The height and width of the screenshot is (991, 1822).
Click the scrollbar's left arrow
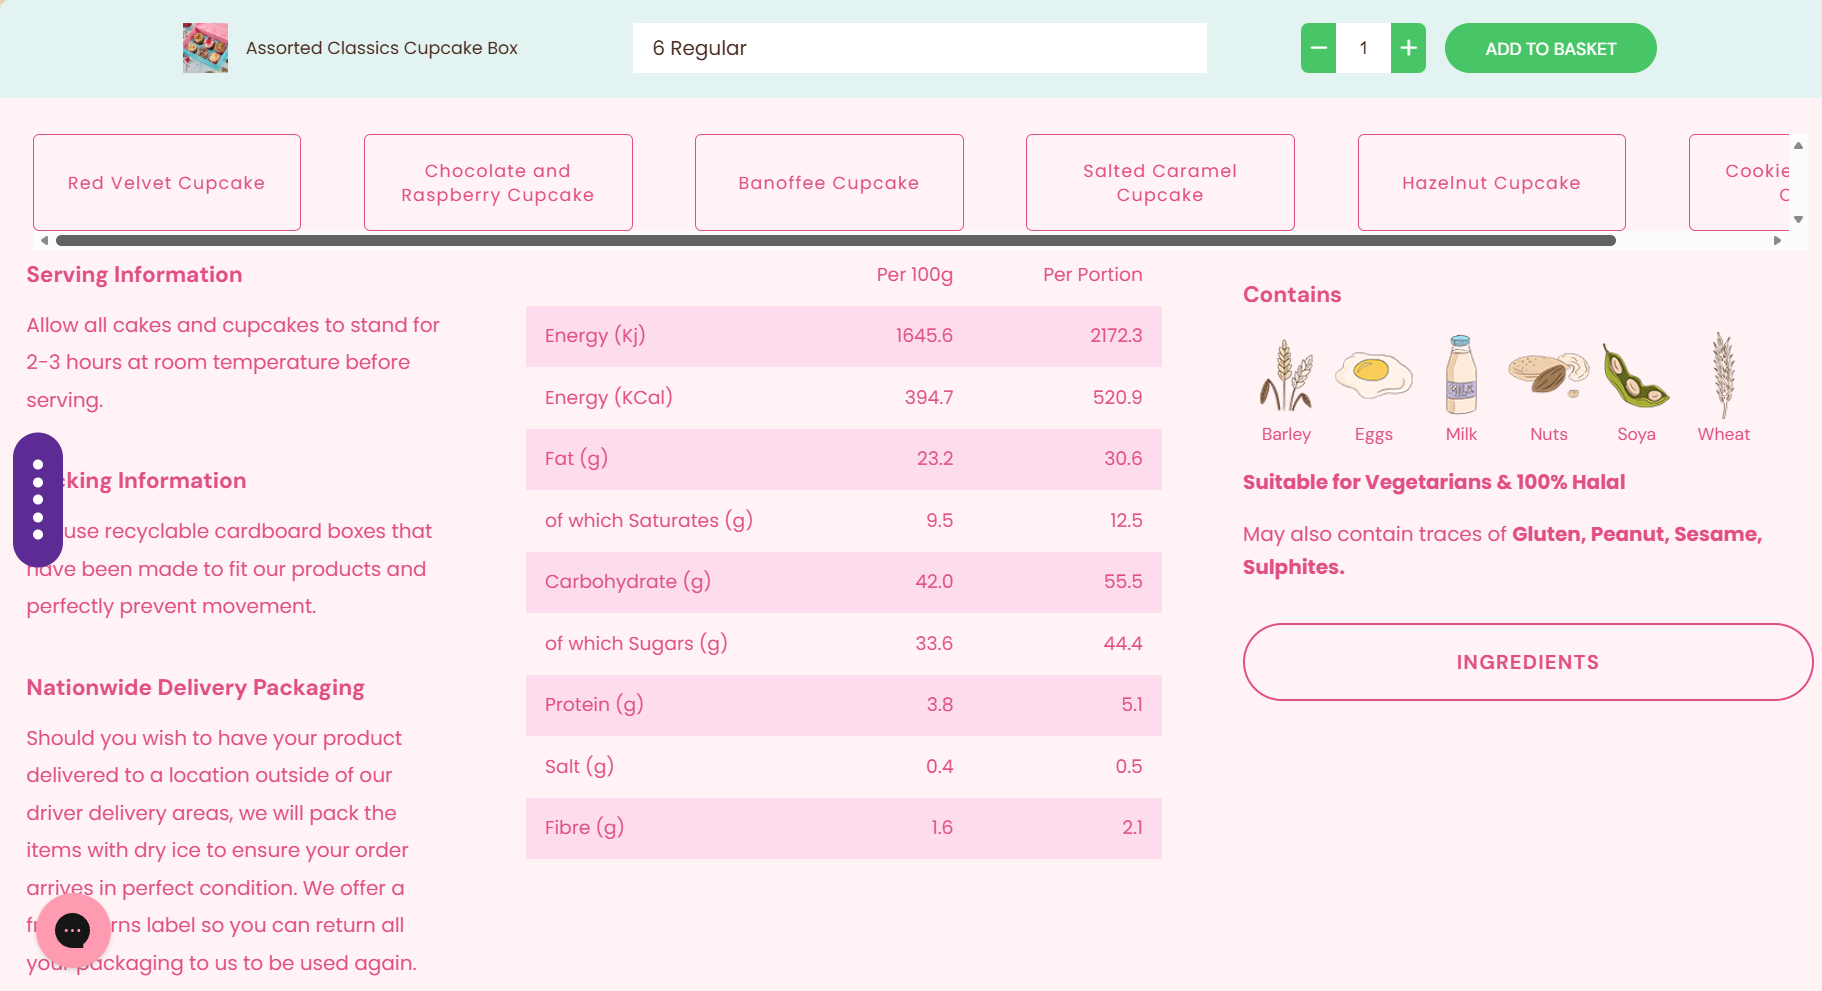(x=44, y=240)
